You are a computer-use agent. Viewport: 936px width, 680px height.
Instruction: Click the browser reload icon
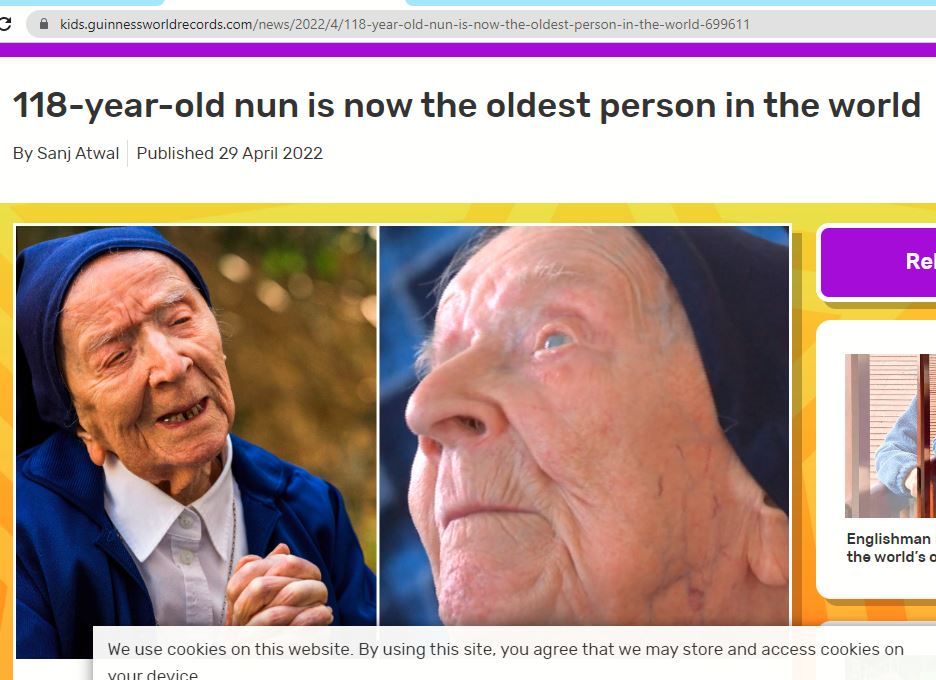5,24
